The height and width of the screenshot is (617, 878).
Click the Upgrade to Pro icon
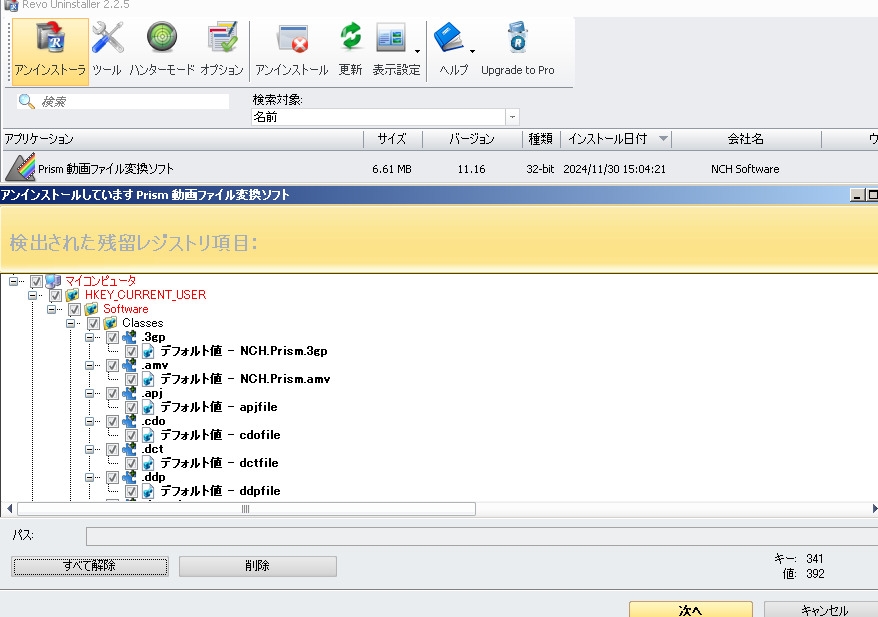[x=517, y=38]
